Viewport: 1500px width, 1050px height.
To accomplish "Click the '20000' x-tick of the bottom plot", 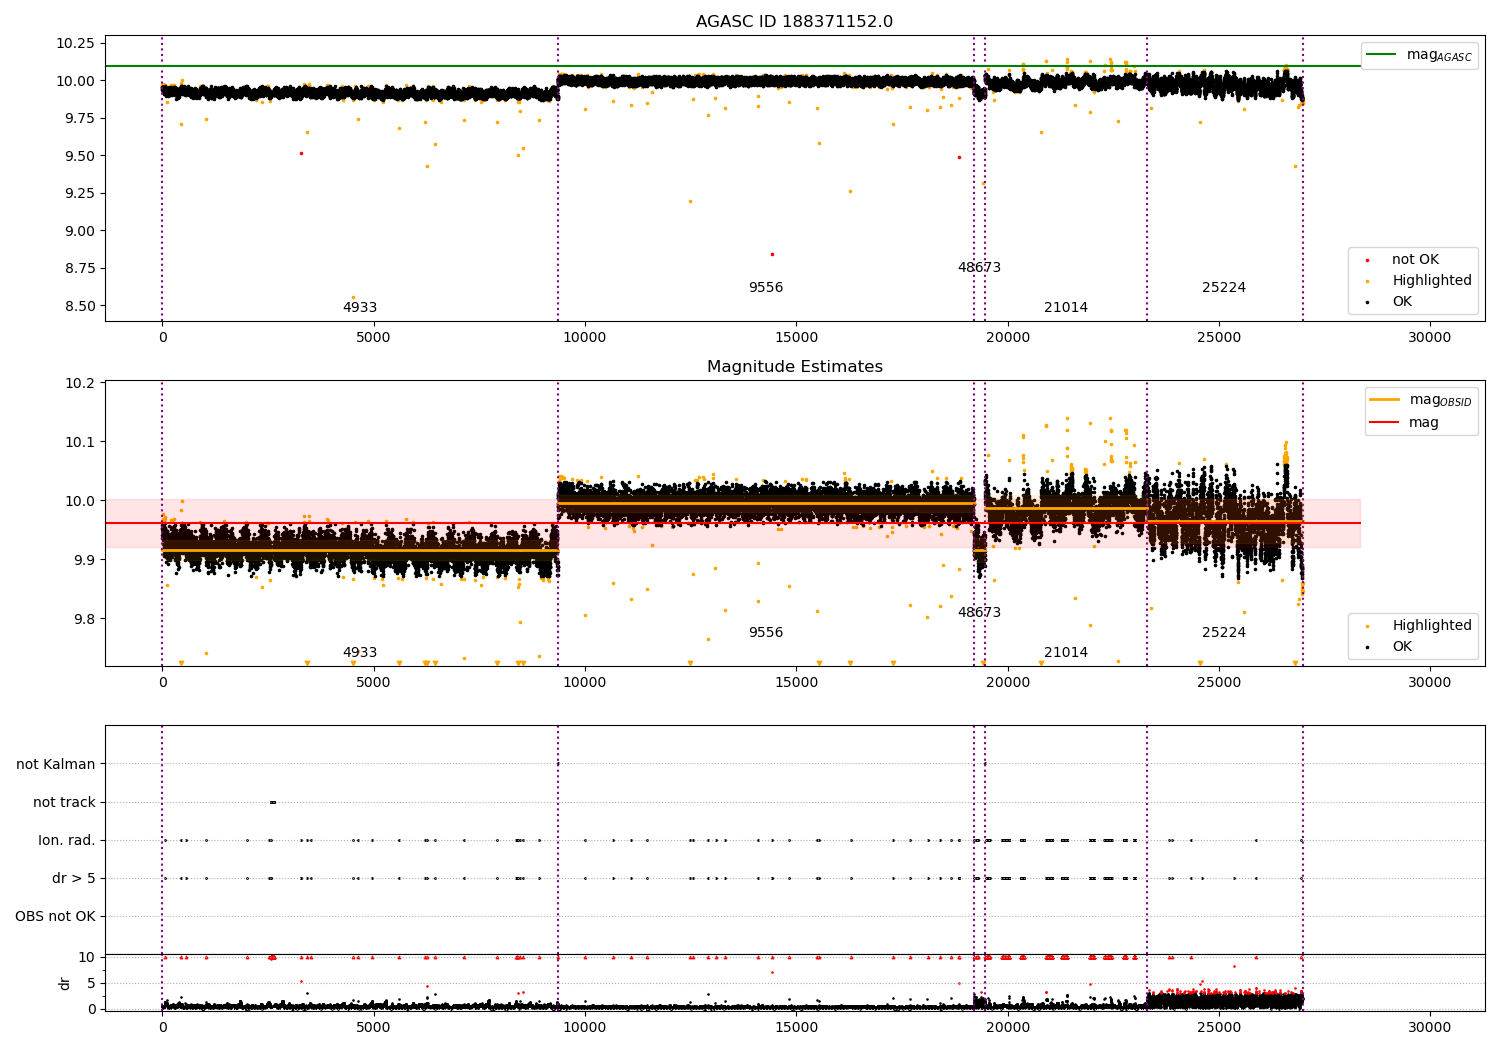I will 1007,1027.
